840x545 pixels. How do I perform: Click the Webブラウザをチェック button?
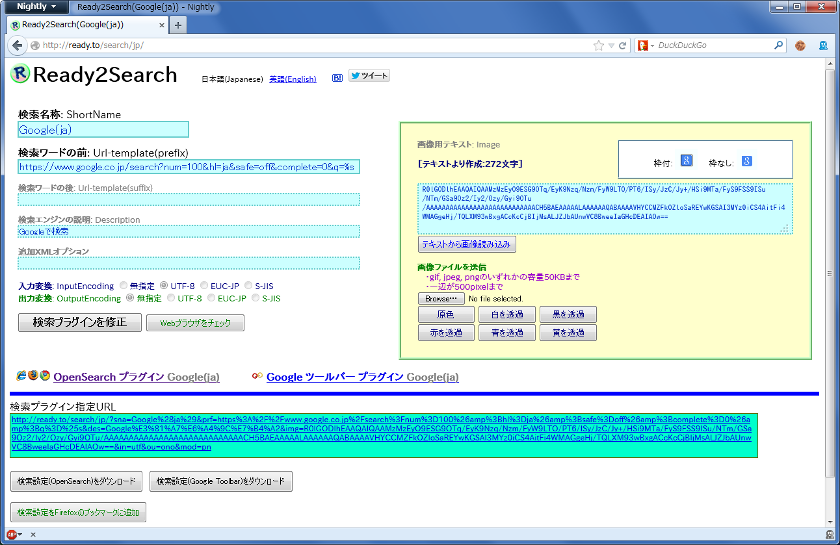pos(196,323)
